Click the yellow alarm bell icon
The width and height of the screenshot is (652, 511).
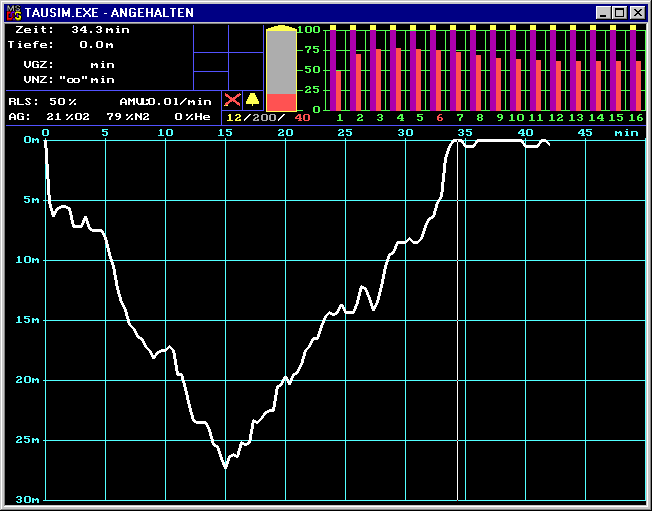tap(252, 100)
